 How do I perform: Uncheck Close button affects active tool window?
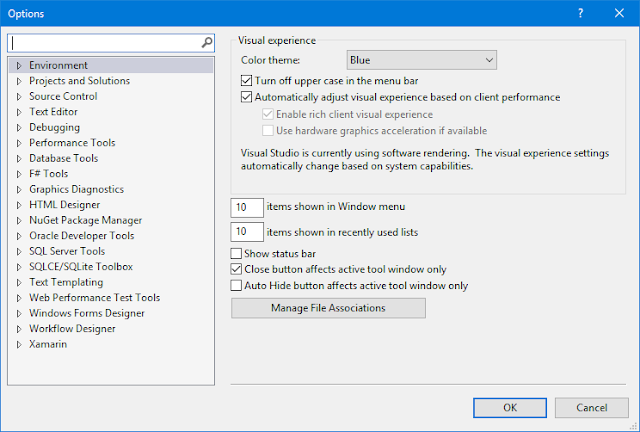pyautogui.click(x=236, y=269)
